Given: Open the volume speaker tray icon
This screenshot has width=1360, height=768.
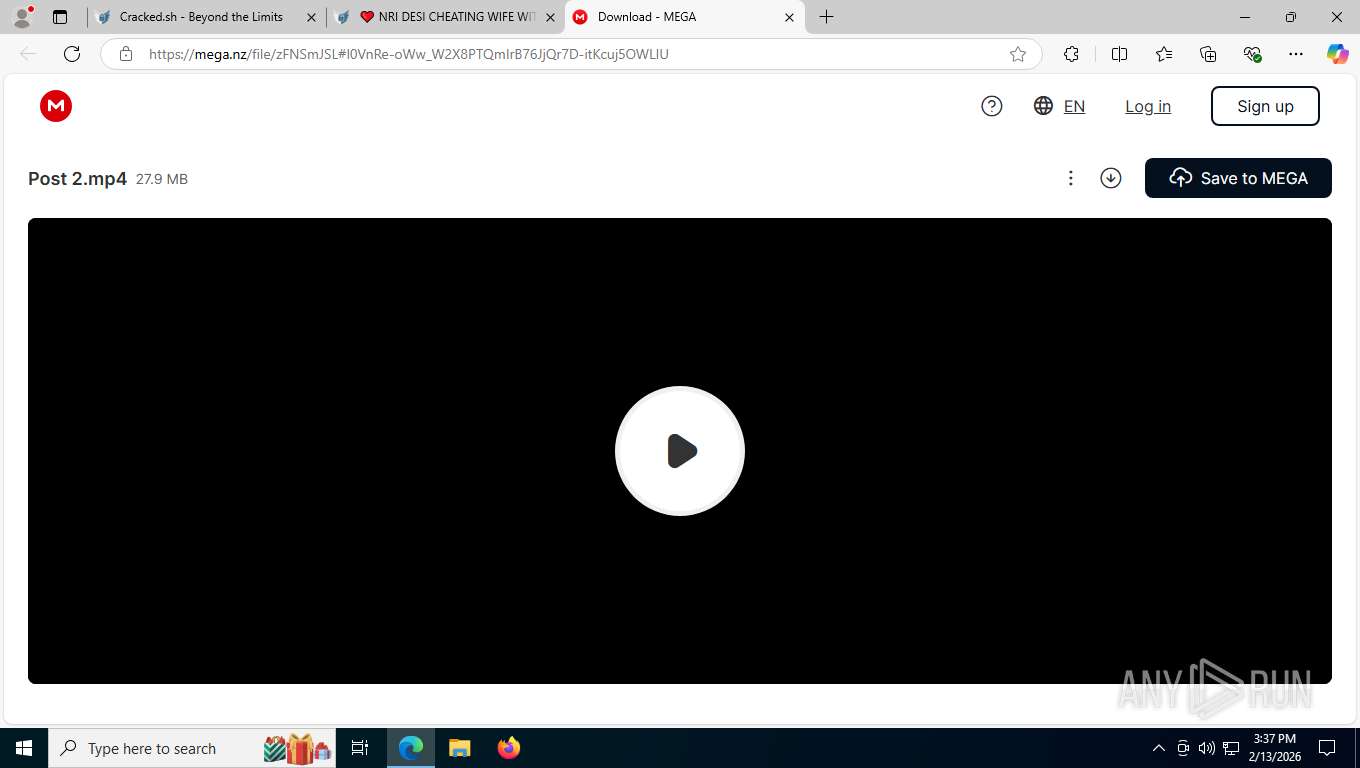Looking at the screenshot, I should 1207,748.
